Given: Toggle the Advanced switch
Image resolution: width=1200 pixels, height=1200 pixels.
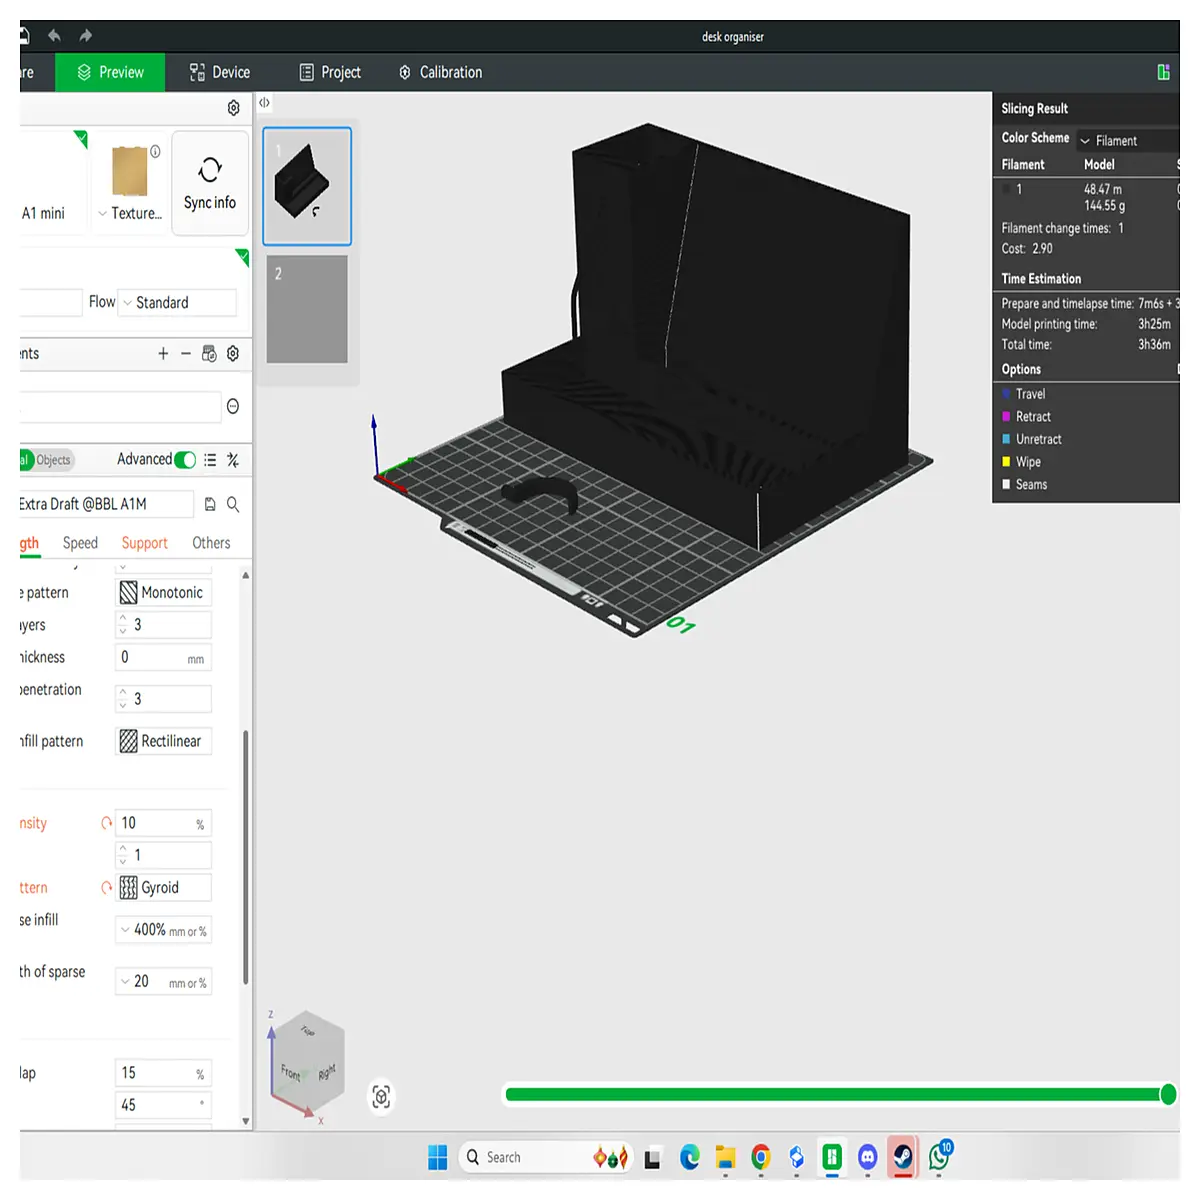Looking at the screenshot, I should (x=185, y=460).
